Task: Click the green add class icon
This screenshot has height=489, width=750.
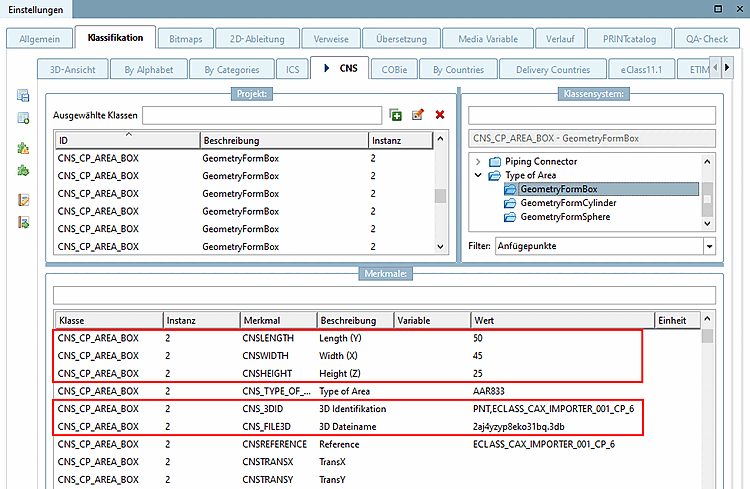Action: (396, 116)
